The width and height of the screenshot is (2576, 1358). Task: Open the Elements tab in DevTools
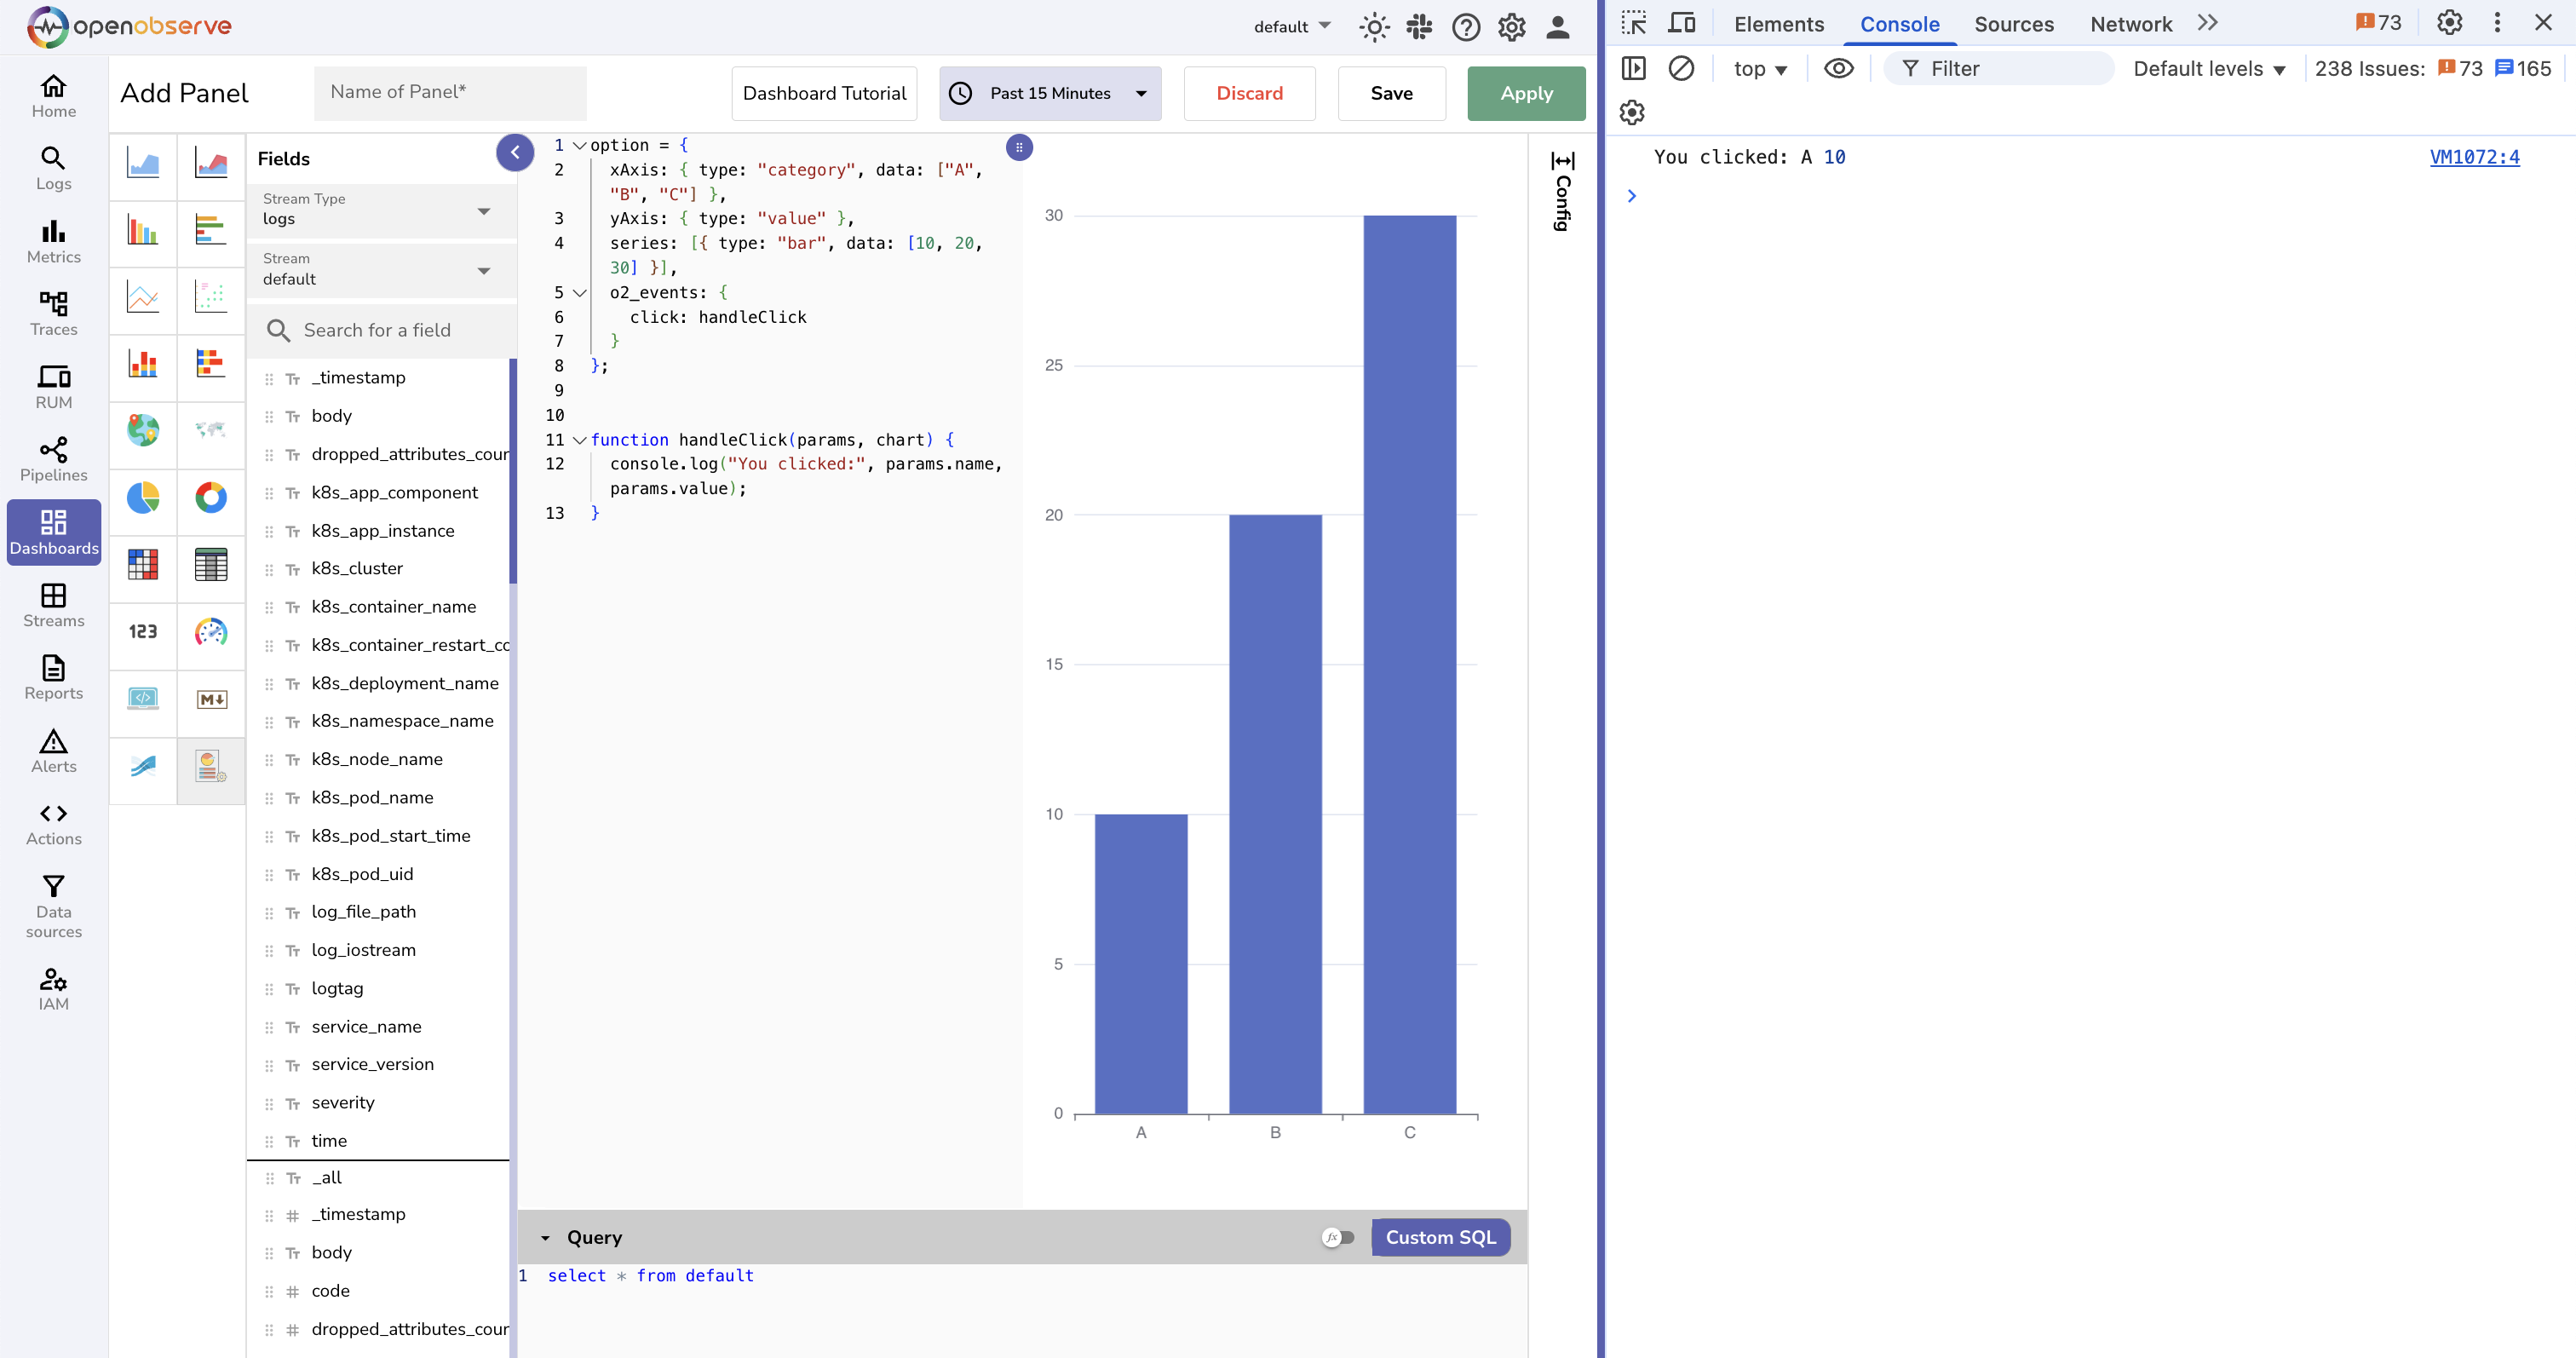(1779, 24)
